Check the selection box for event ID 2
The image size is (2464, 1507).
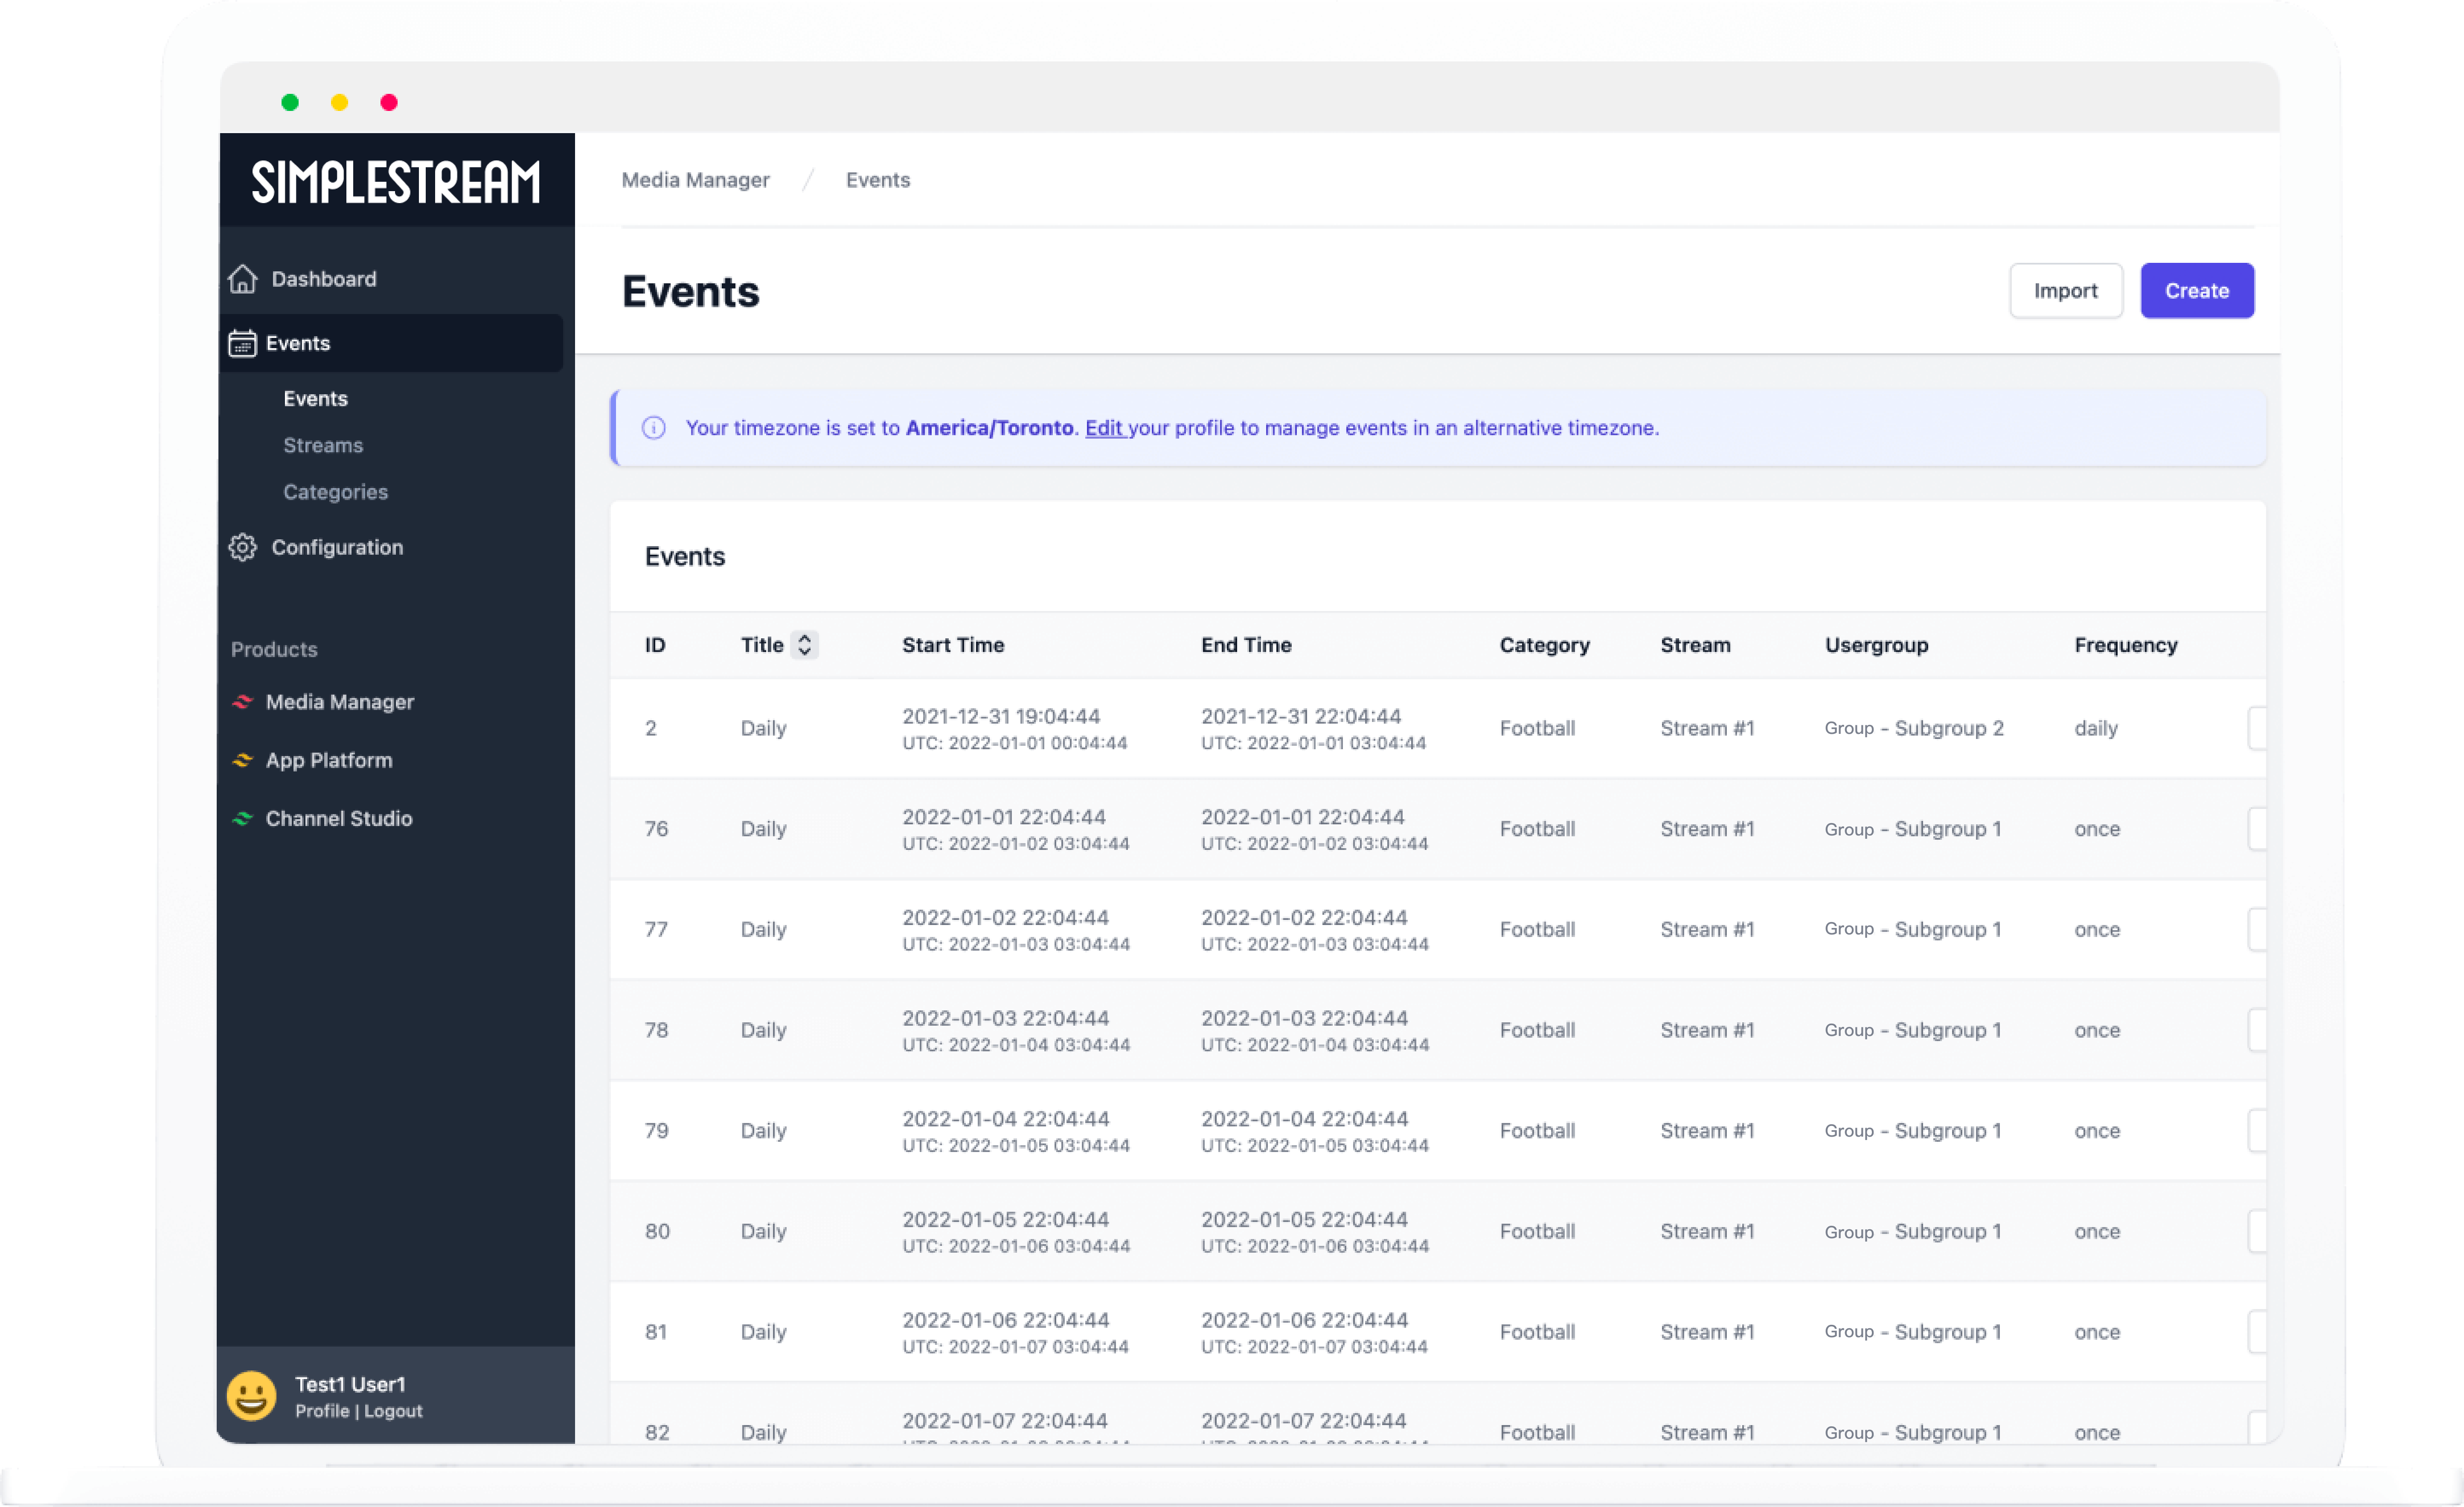(2258, 728)
